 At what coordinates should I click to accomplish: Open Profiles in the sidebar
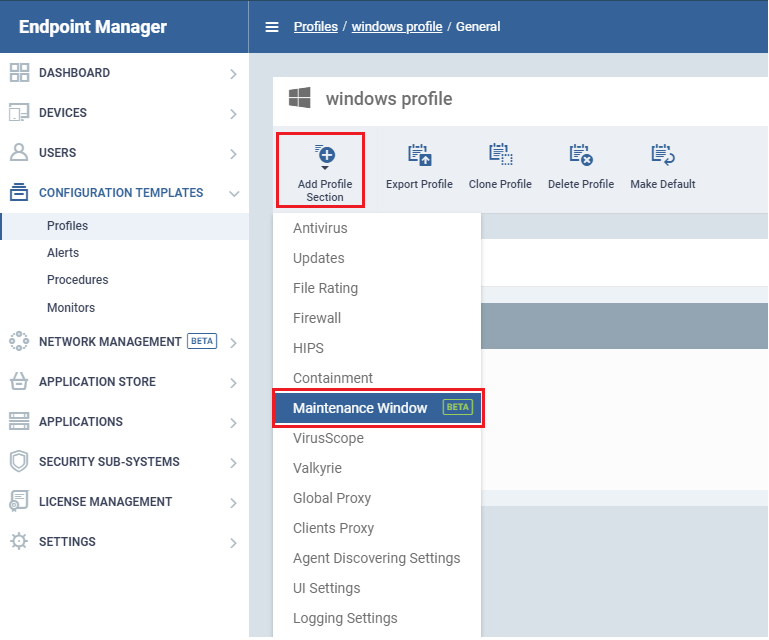pos(125,226)
